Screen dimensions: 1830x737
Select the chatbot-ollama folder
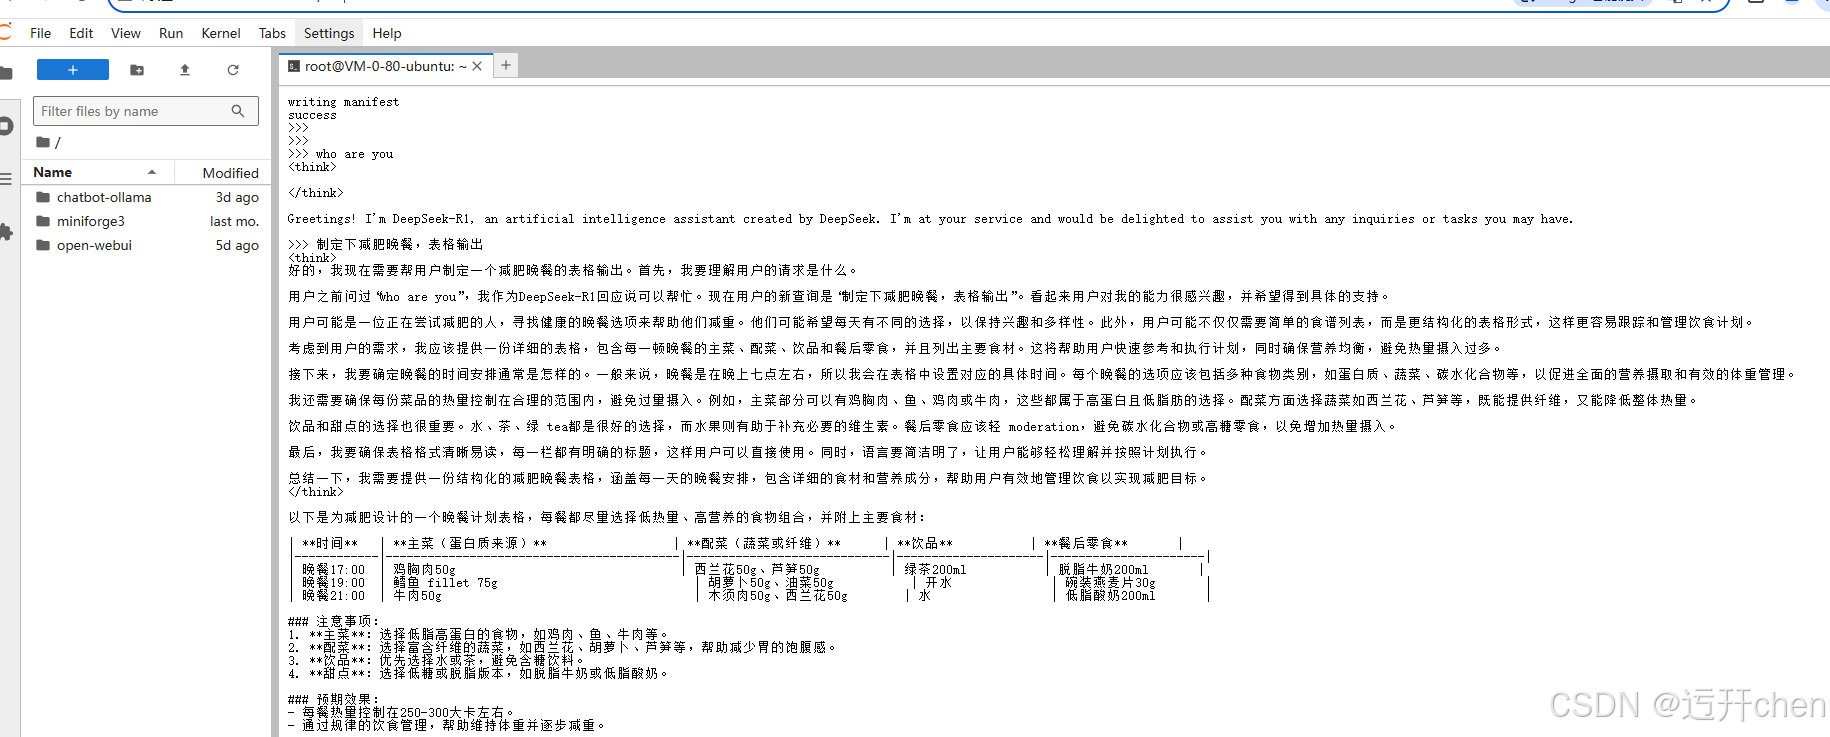(147, 197)
